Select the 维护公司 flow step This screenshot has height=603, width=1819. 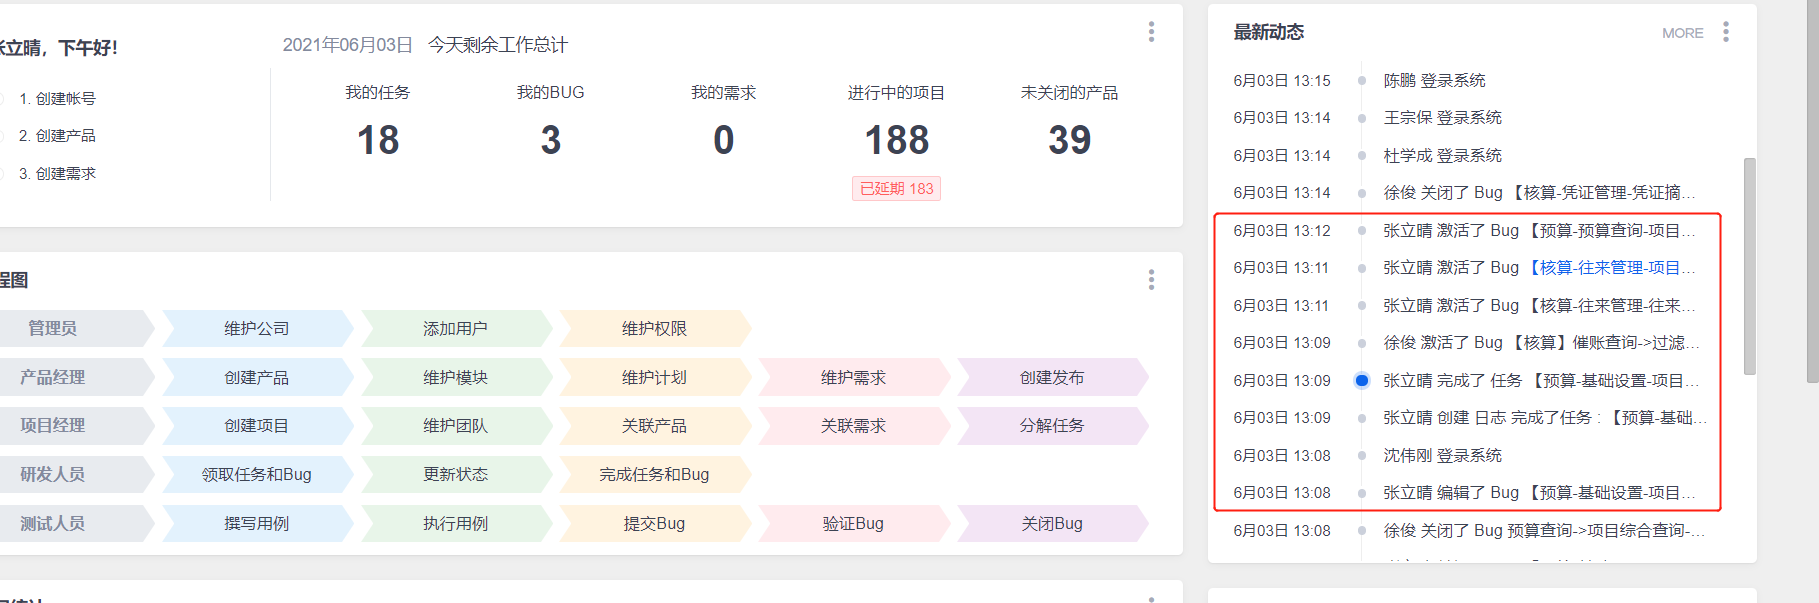point(257,328)
